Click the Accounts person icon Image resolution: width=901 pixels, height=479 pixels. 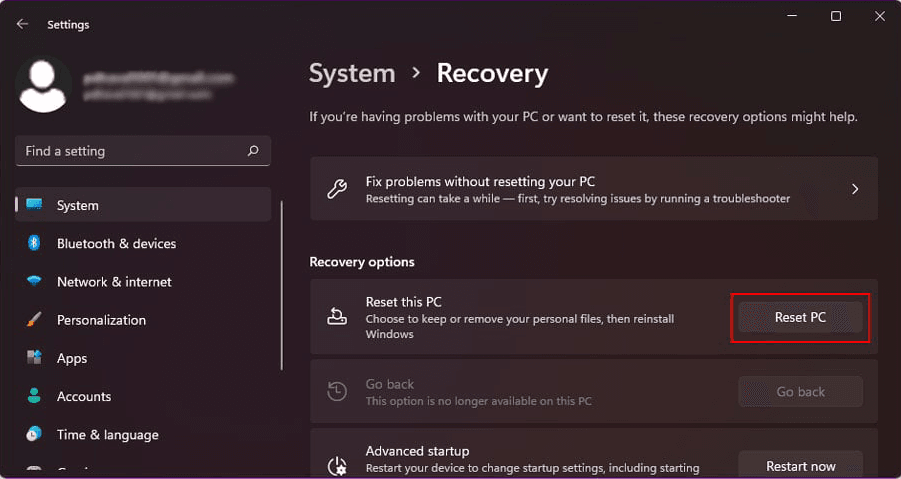point(34,396)
